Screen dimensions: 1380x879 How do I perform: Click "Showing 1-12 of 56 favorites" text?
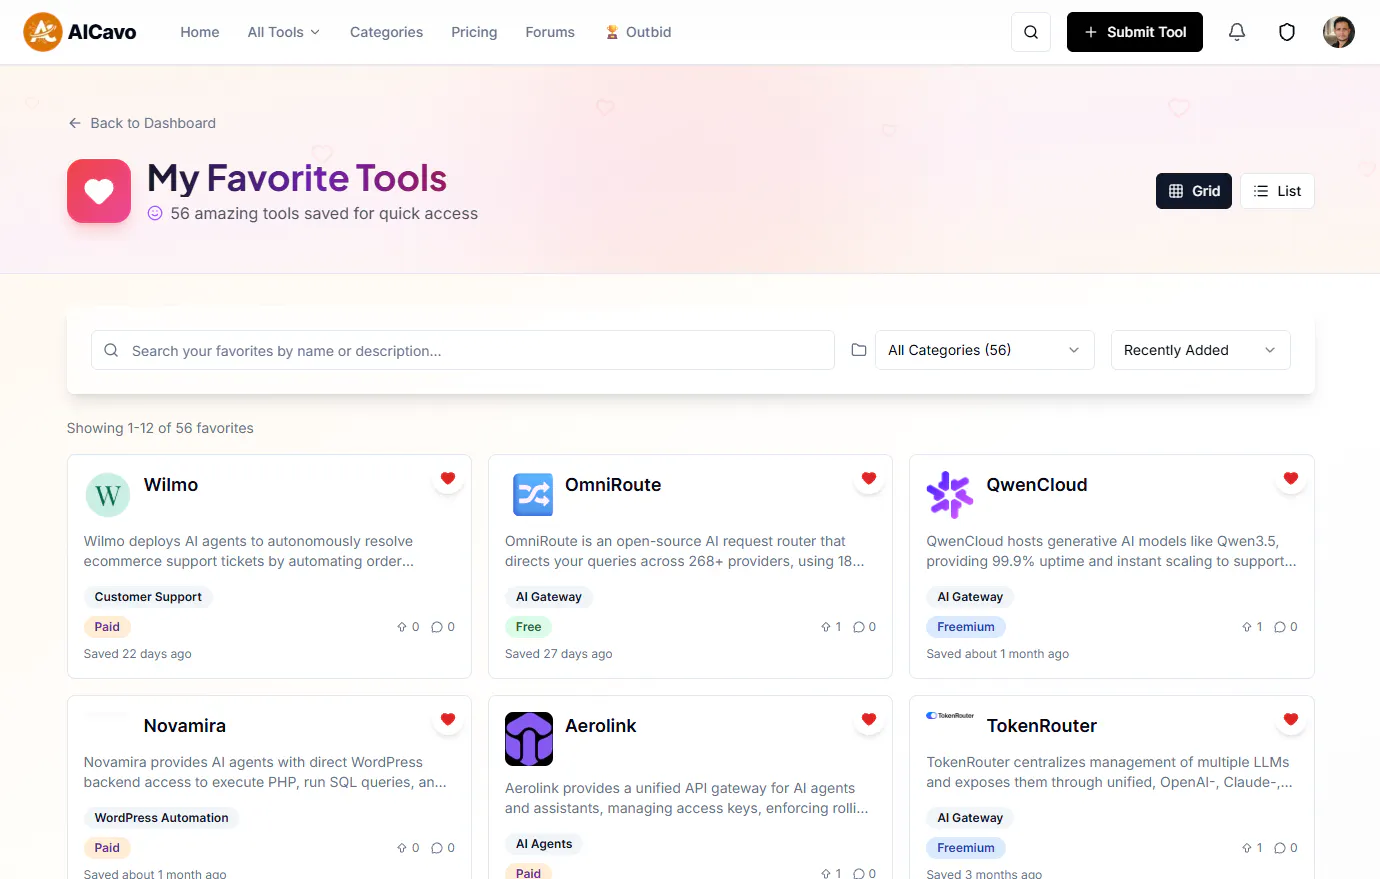click(160, 428)
